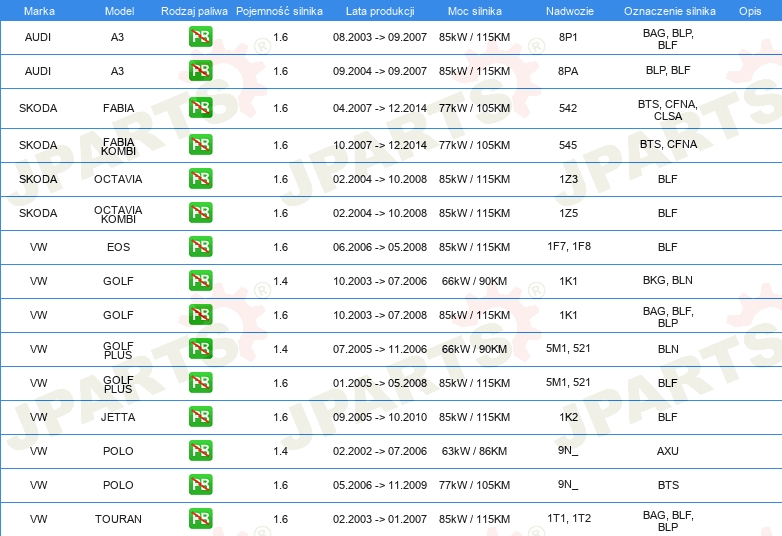
Task: Click engine codes BKG, BLN
Action: point(668,280)
